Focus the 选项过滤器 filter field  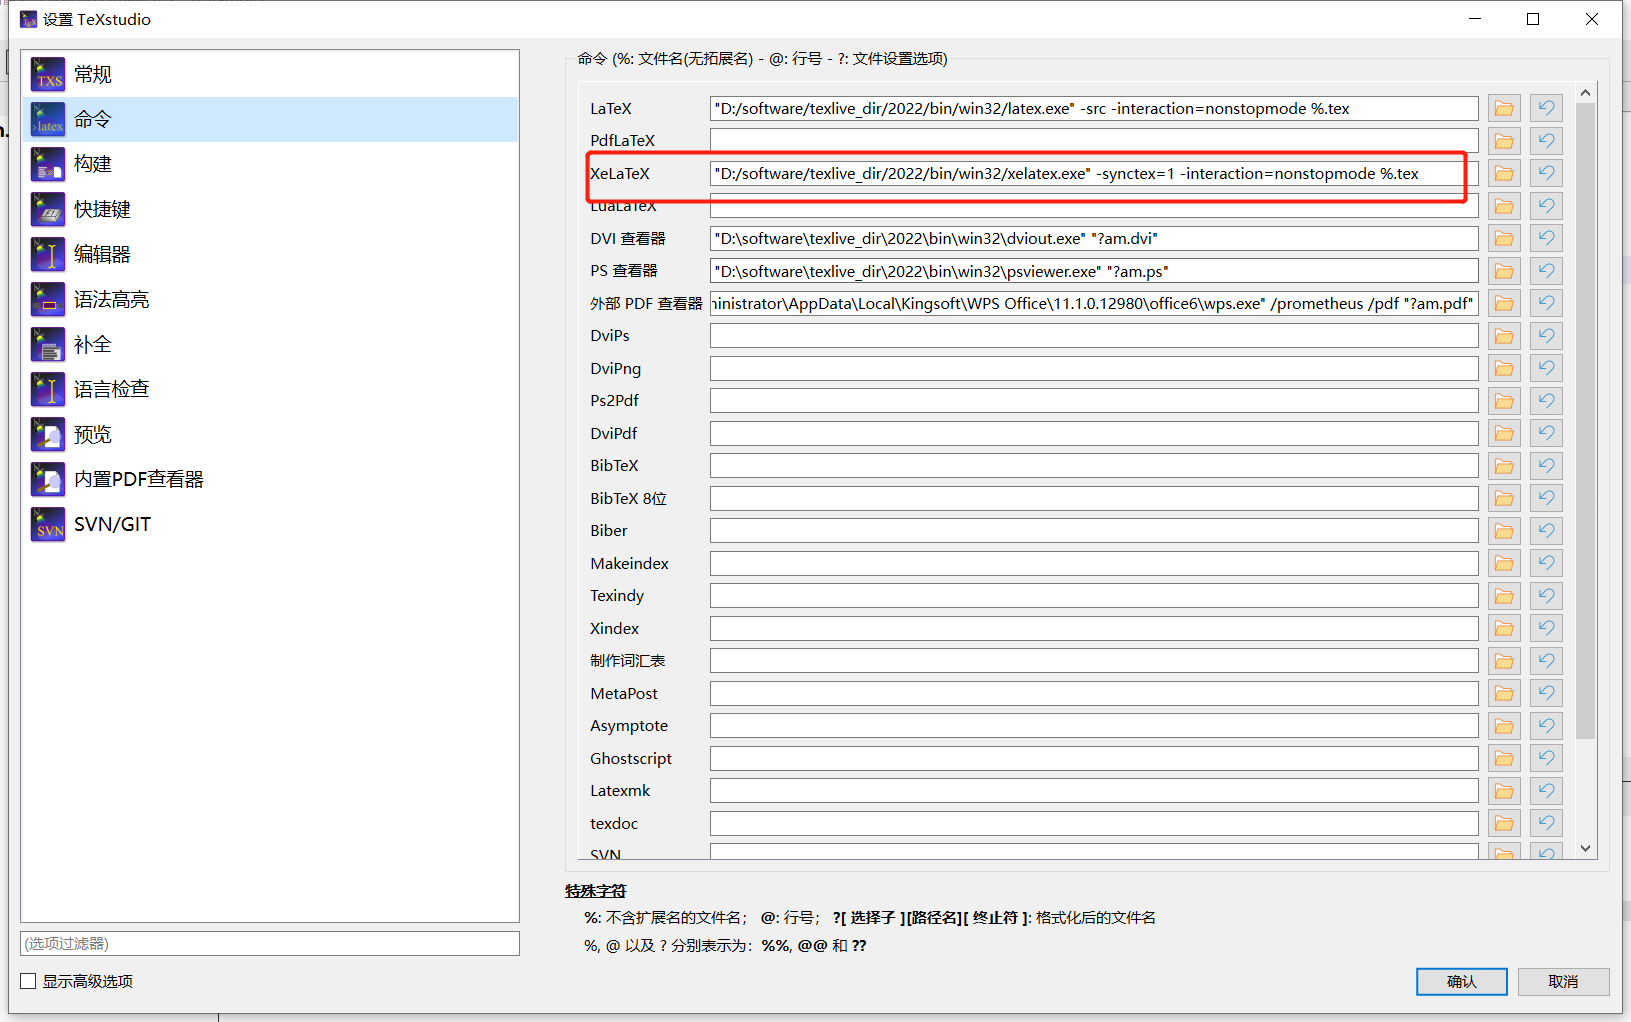(270, 943)
